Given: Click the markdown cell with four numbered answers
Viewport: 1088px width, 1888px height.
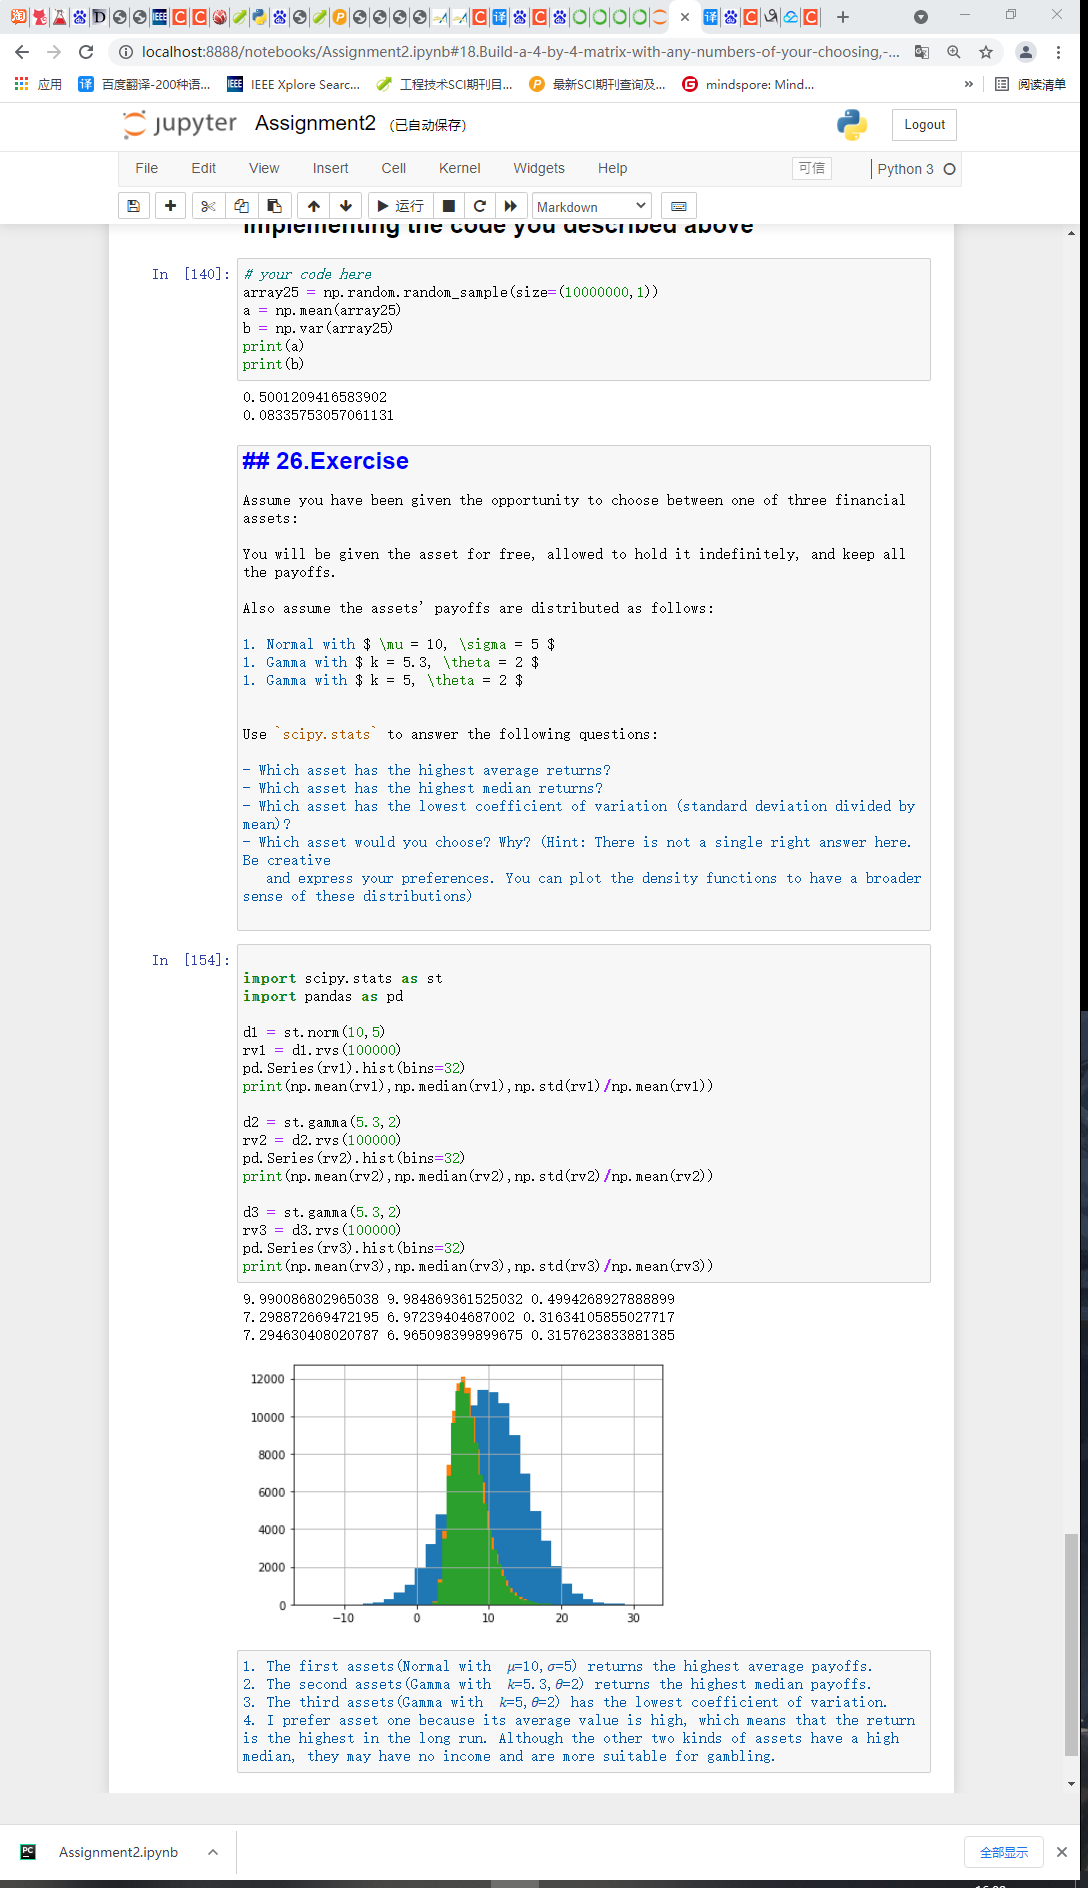Looking at the screenshot, I should point(583,1711).
